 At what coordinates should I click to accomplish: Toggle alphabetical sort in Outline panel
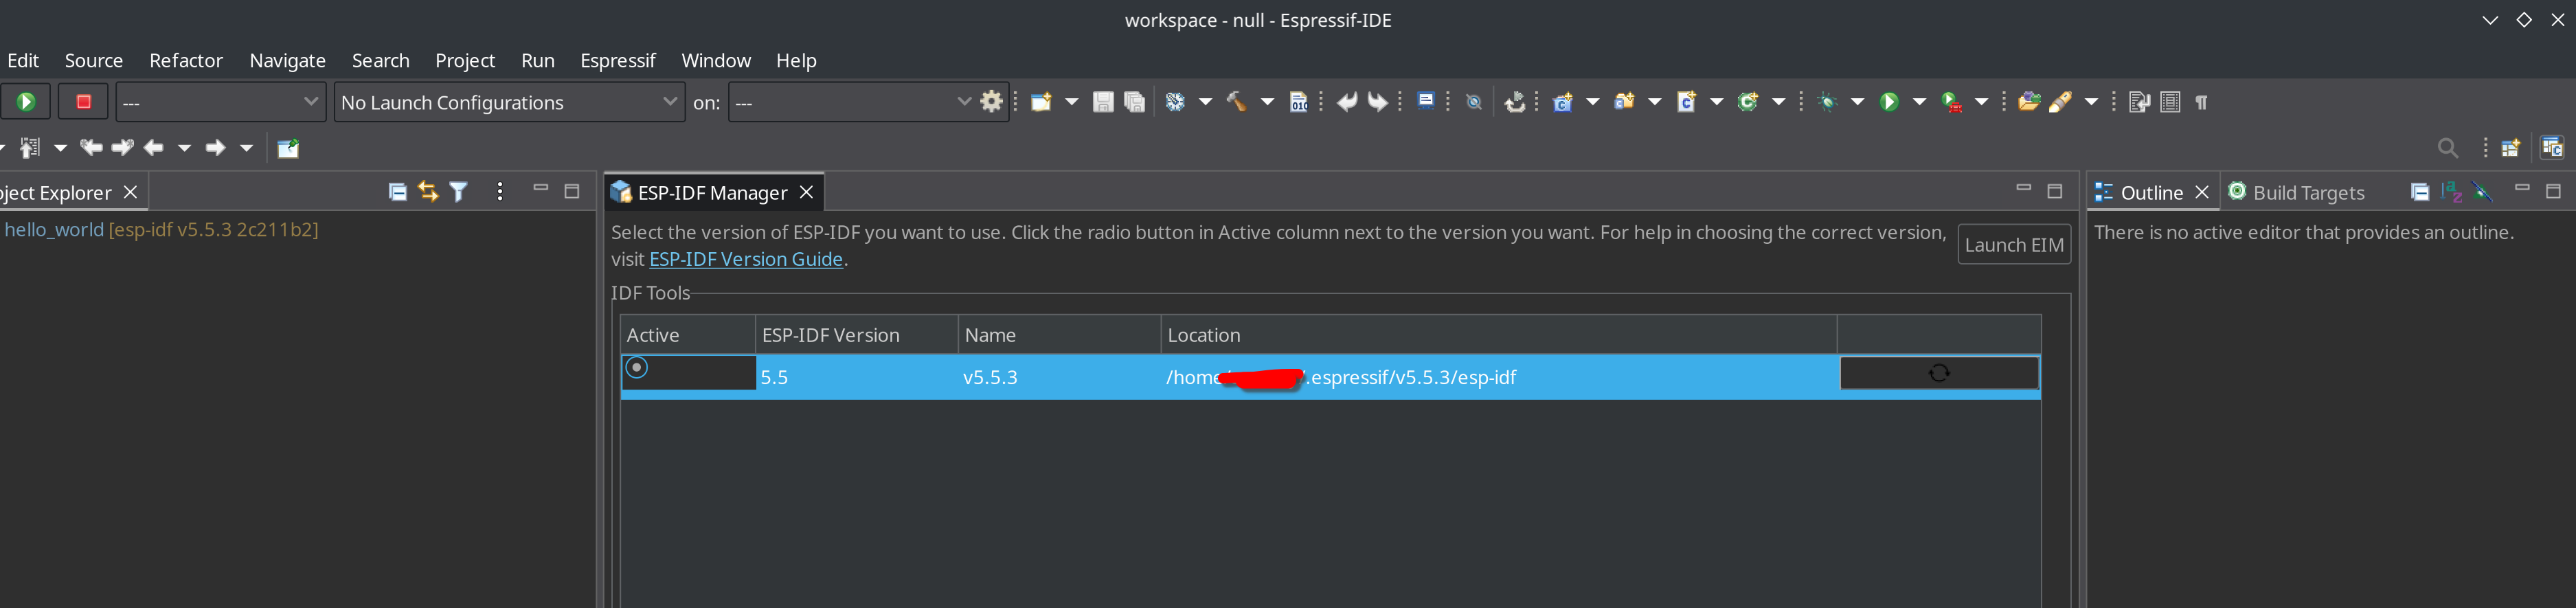(x=2451, y=192)
